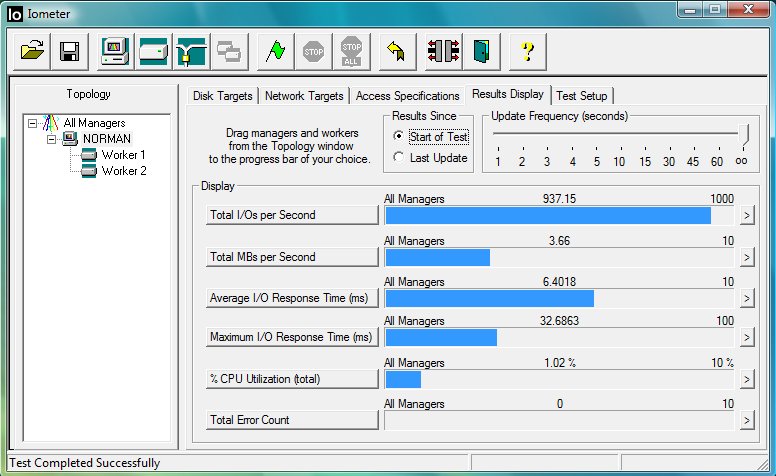Viewport: 776px width, 476px height.
Task: Select Worker 1 in topology tree
Action: (x=123, y=155)
